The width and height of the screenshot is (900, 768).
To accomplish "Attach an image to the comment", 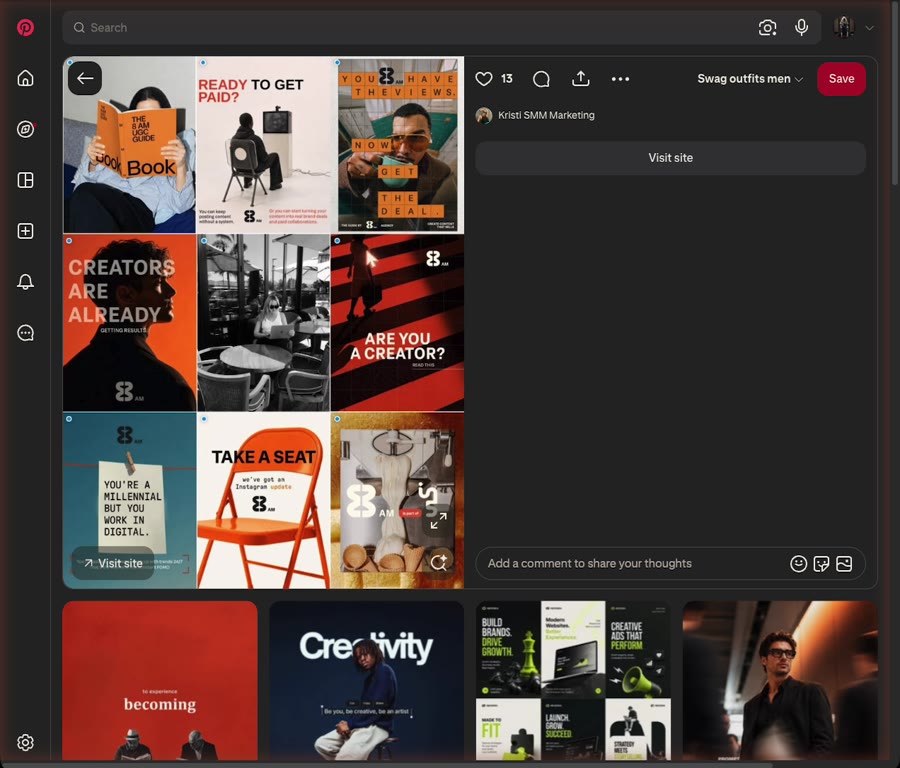I will click(844, 564).
